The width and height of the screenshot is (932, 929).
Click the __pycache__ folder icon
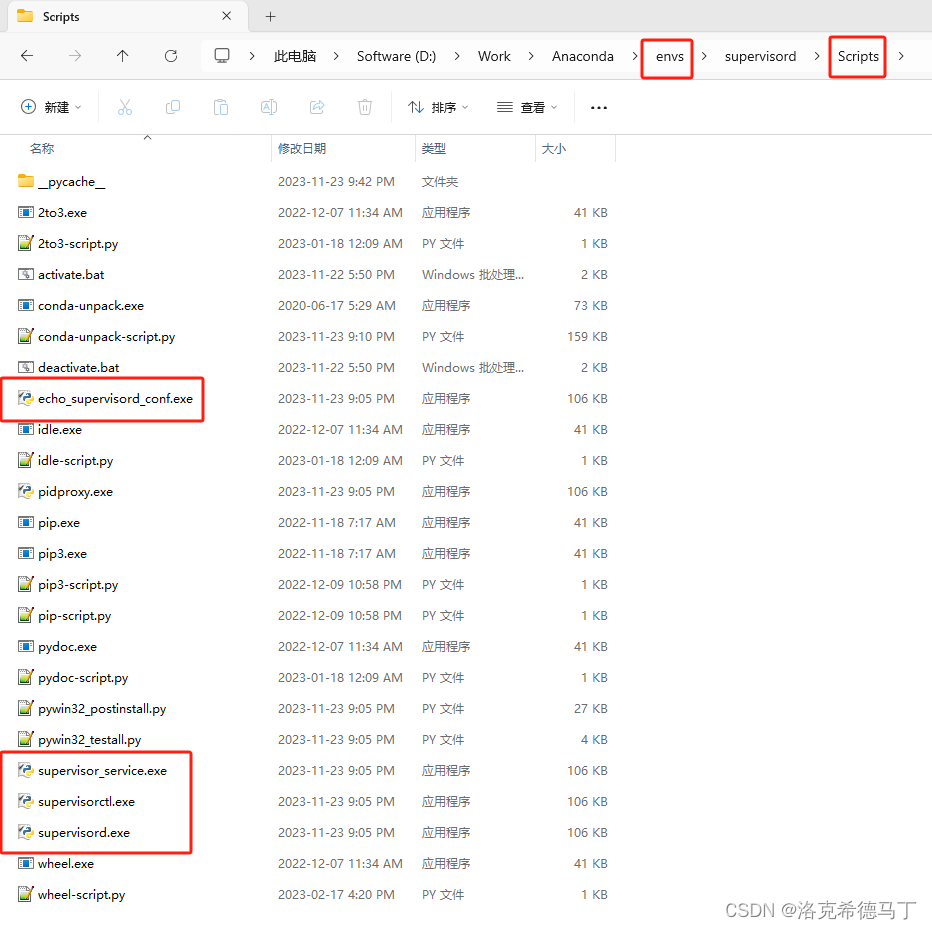[26, 181]
